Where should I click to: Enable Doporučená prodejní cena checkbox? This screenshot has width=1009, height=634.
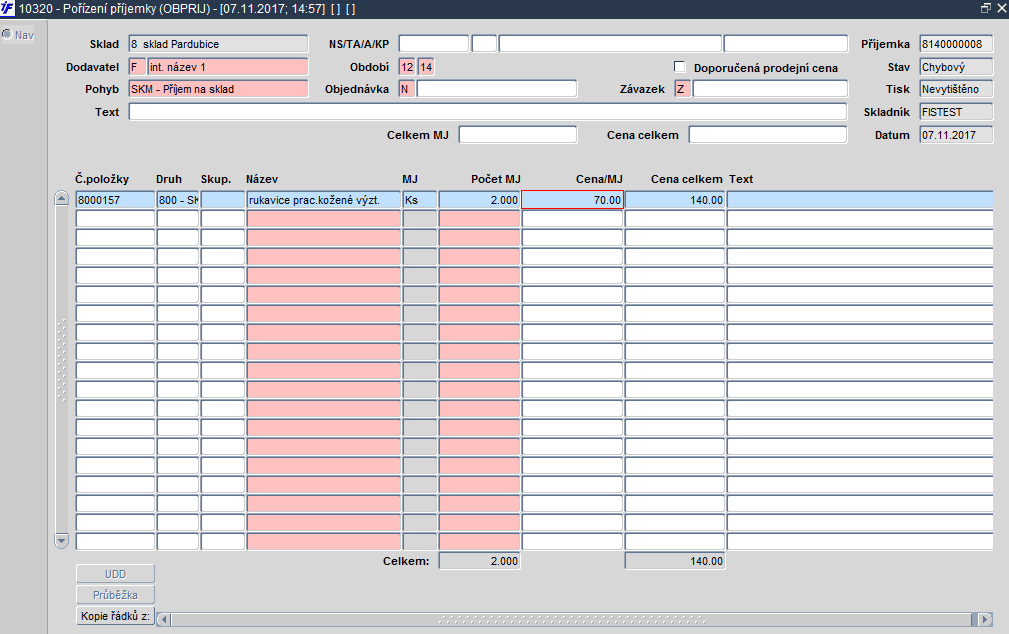coord(679,66)
